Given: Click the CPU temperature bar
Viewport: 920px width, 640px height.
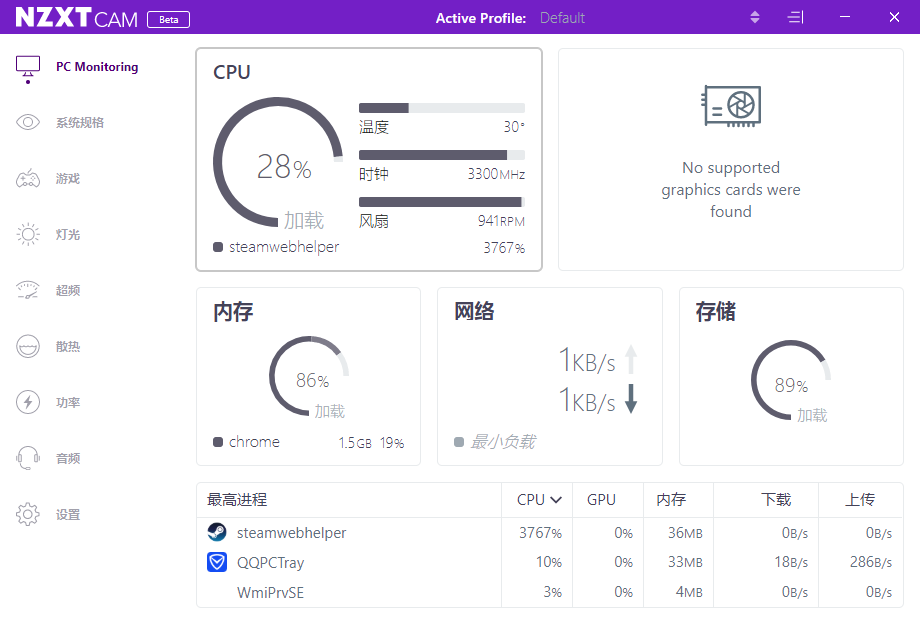Looking at the screenshot, I should (x=442, y=108).
